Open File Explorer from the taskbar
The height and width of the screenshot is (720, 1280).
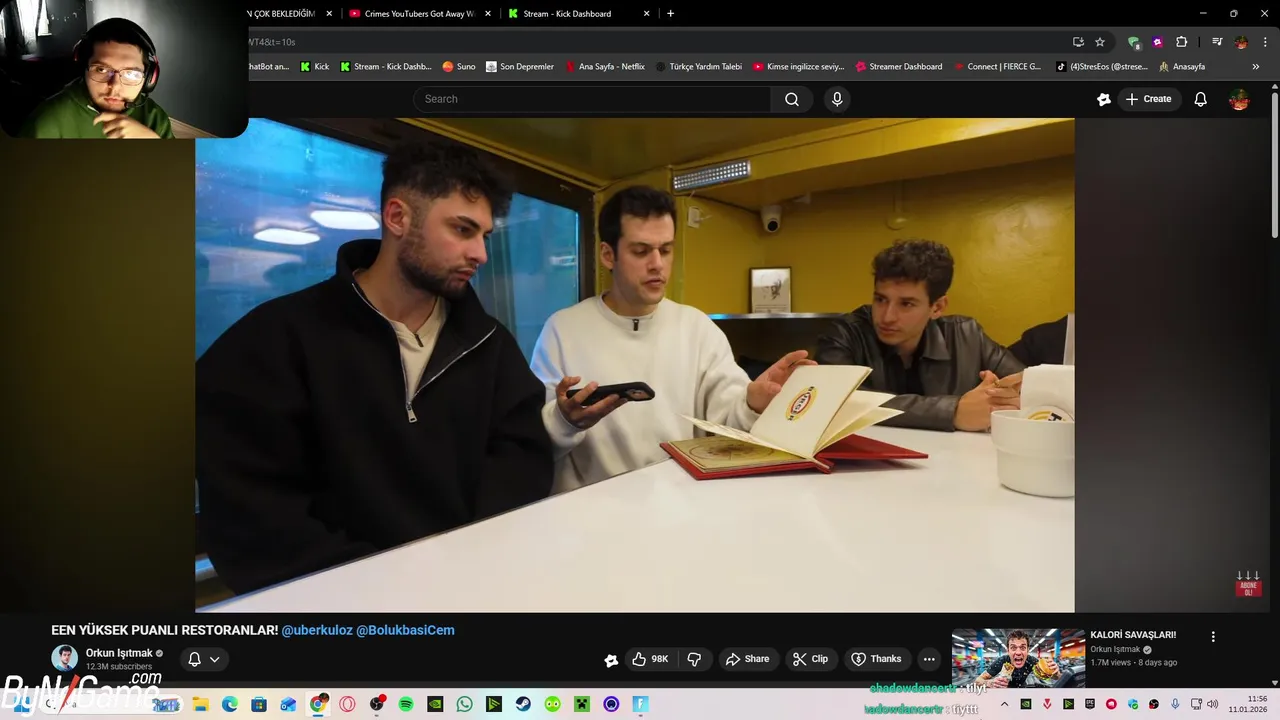[x=200, y=704]
